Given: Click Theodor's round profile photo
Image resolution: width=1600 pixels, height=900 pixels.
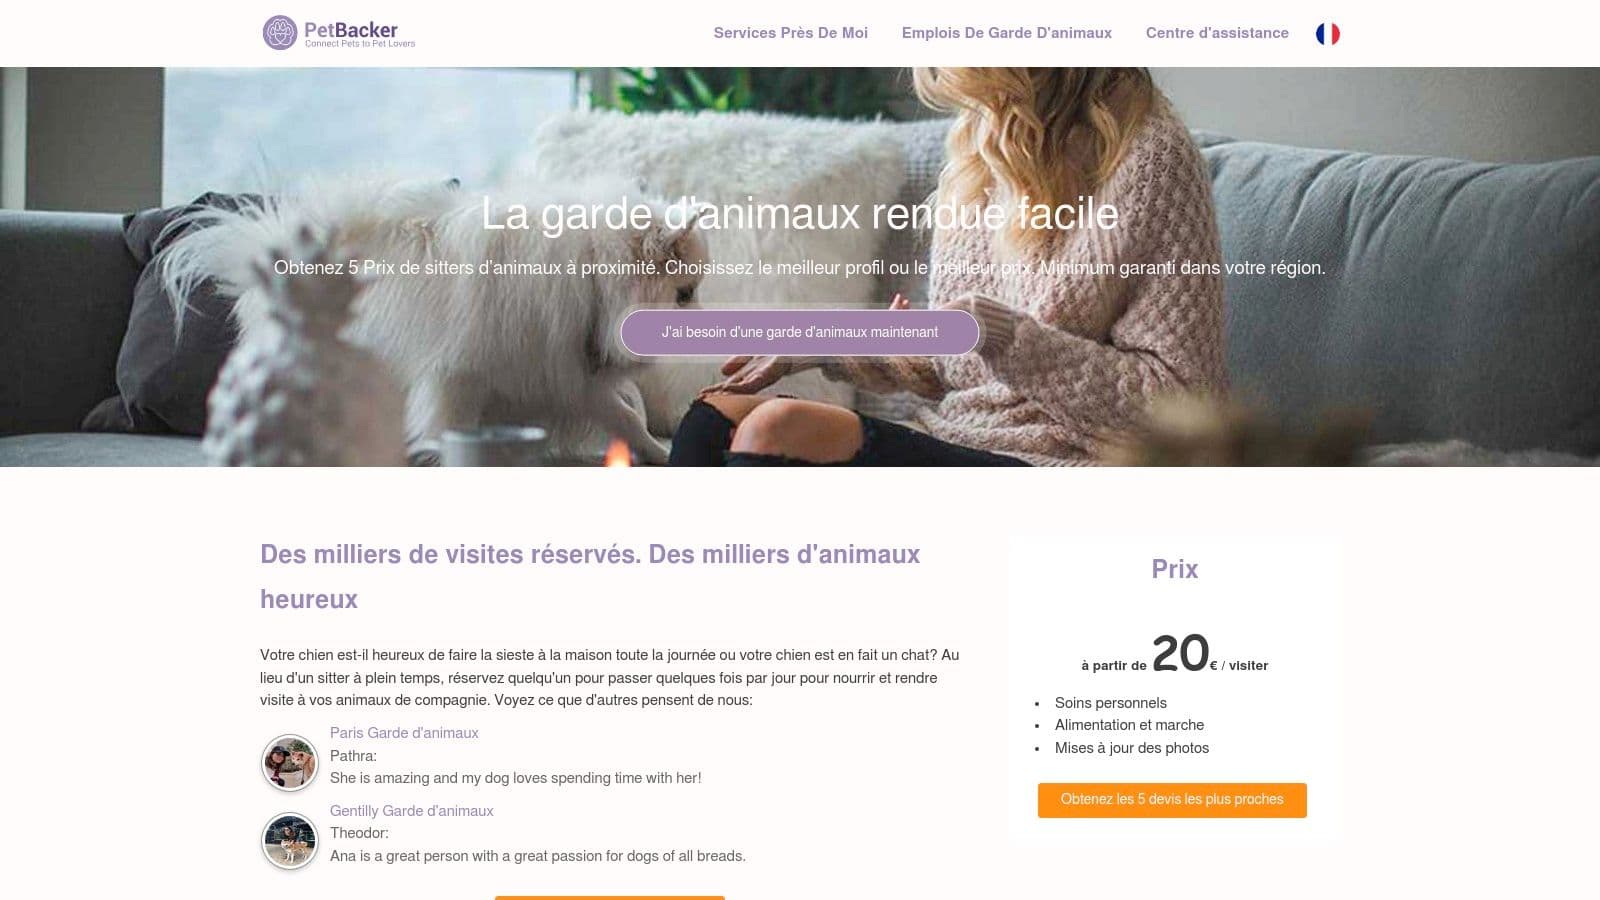Looking at the screenshot, I should (290, 841).
